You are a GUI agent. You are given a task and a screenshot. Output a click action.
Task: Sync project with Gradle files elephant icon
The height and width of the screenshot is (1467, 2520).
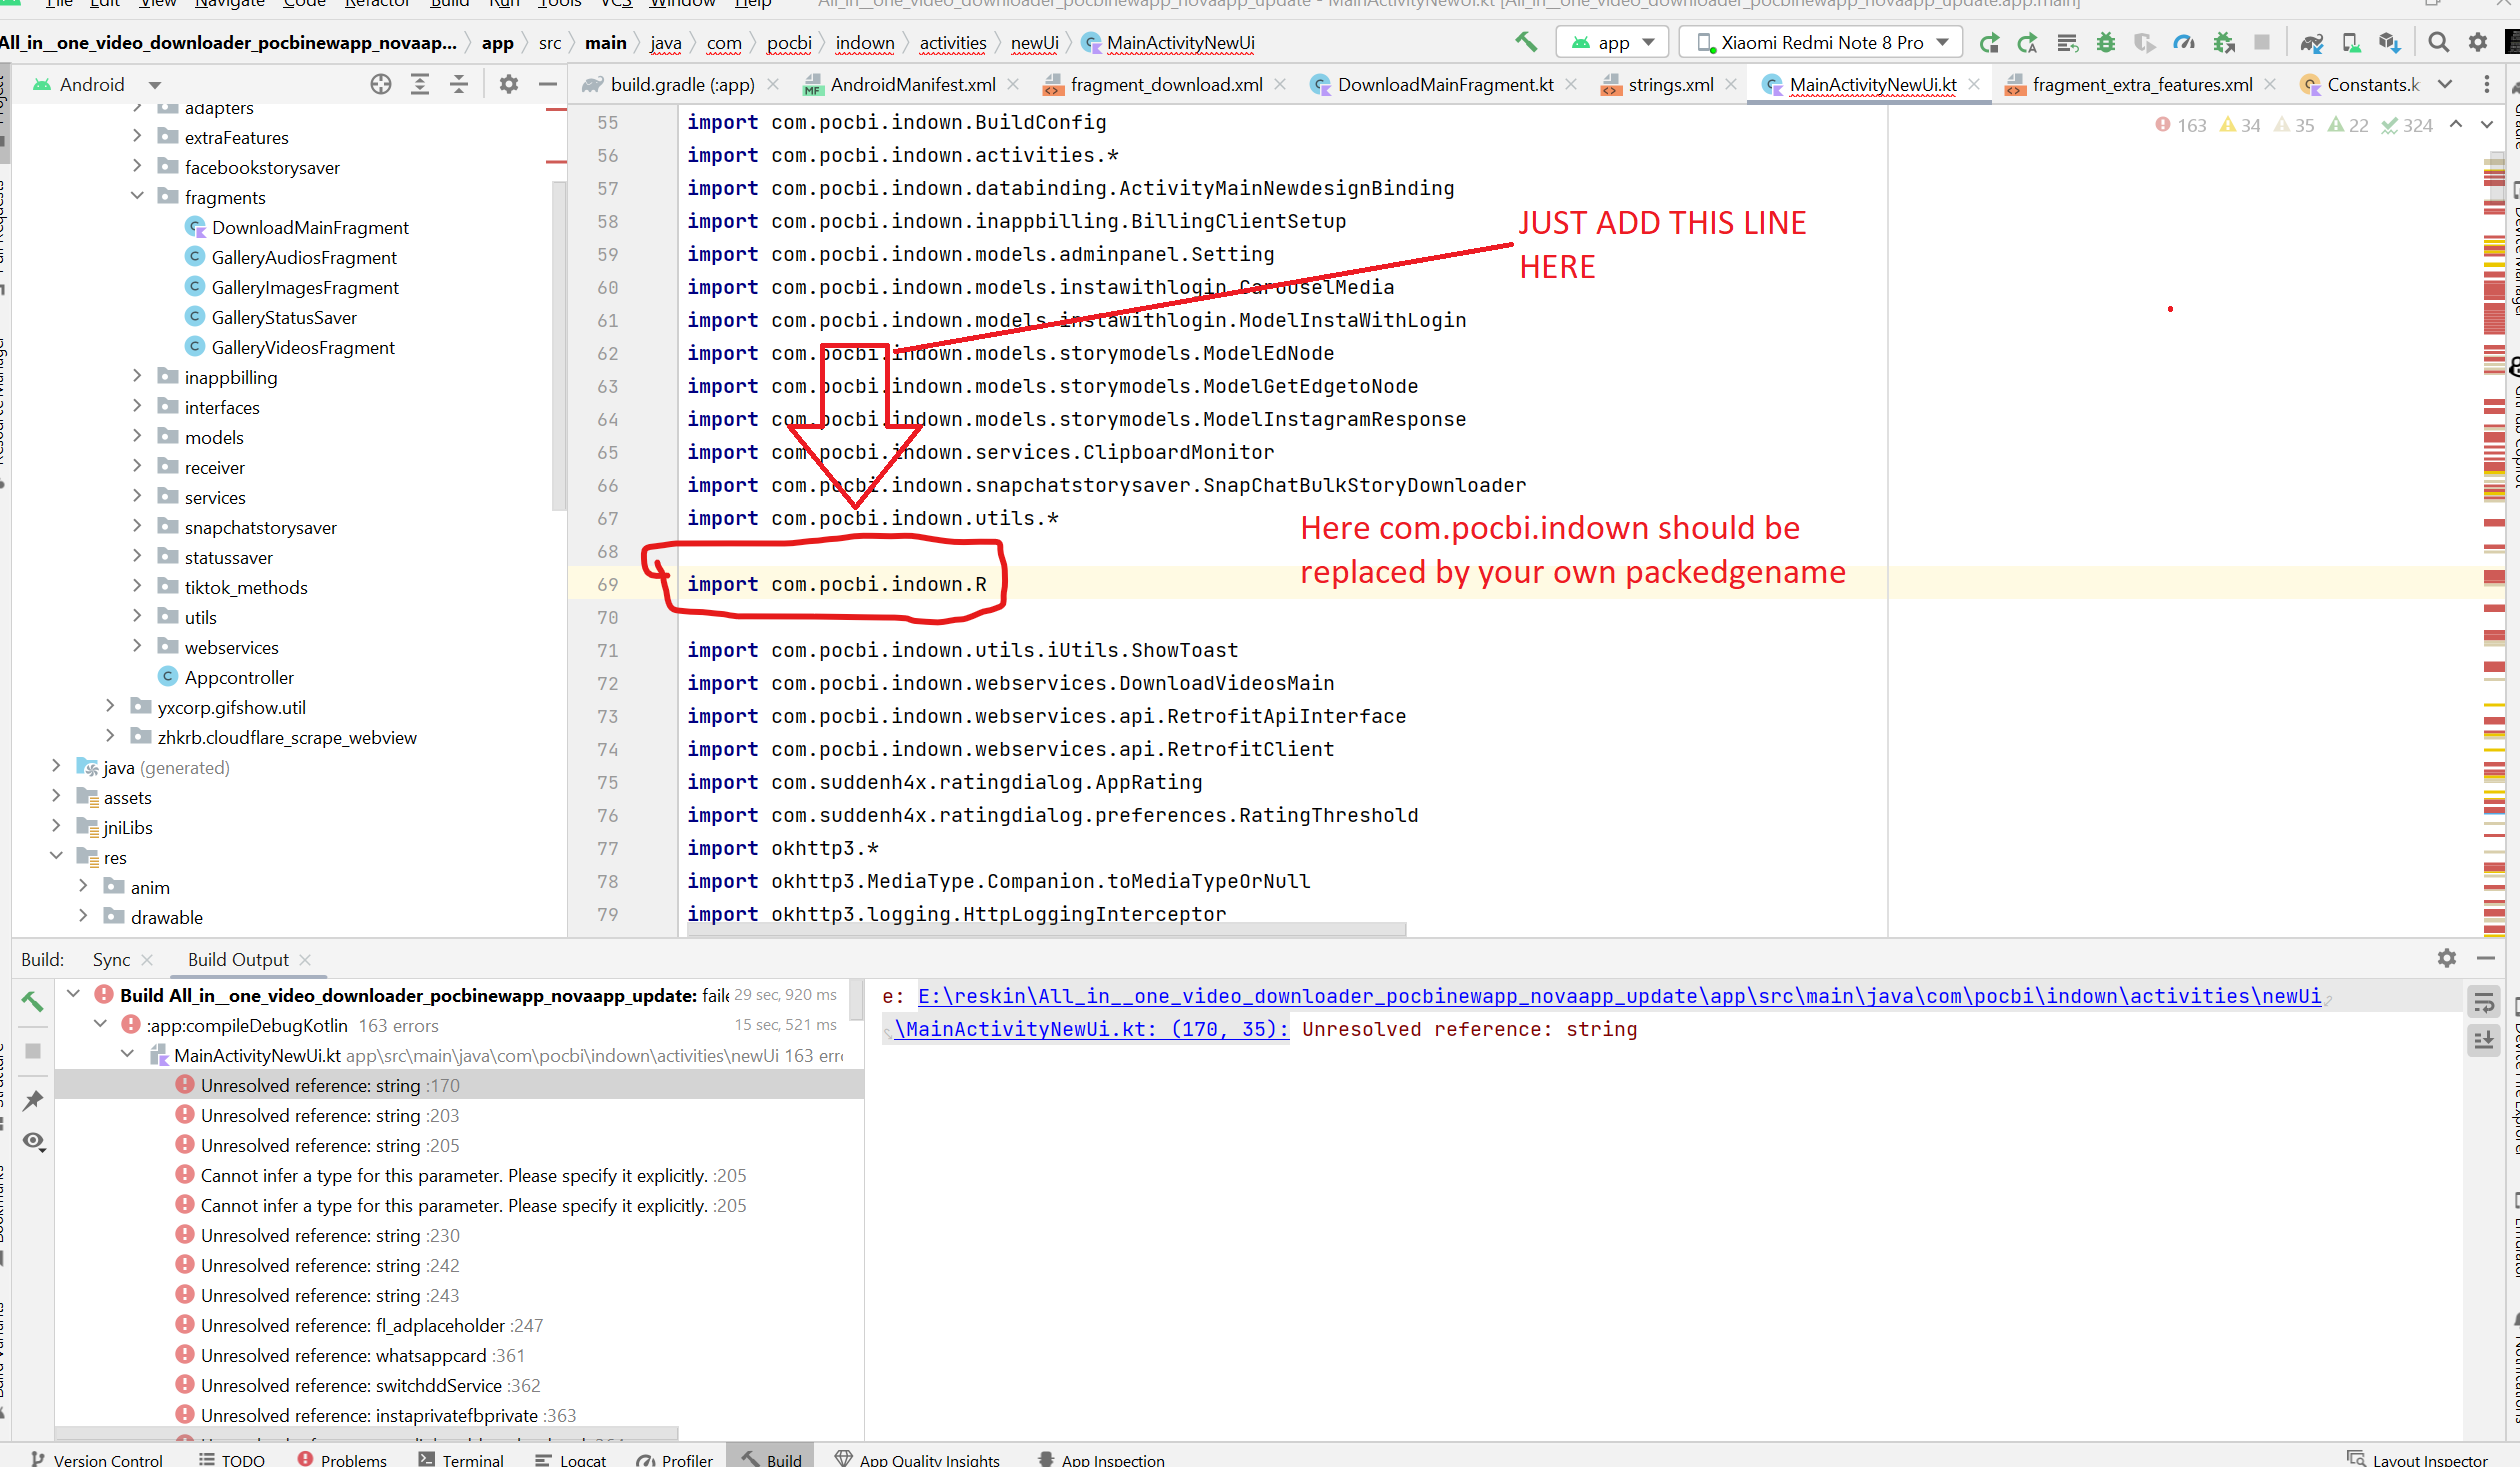(x=2311, y=42)
